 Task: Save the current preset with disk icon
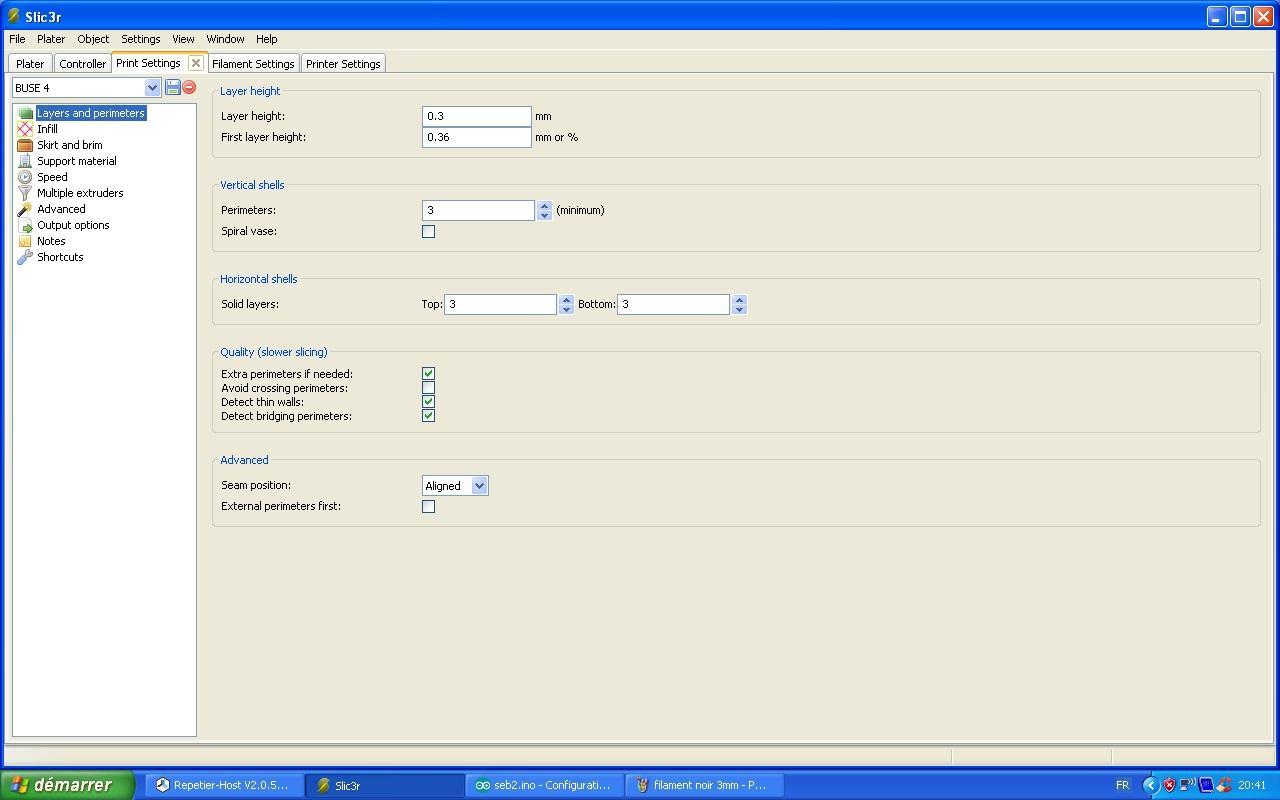[172, 87]
